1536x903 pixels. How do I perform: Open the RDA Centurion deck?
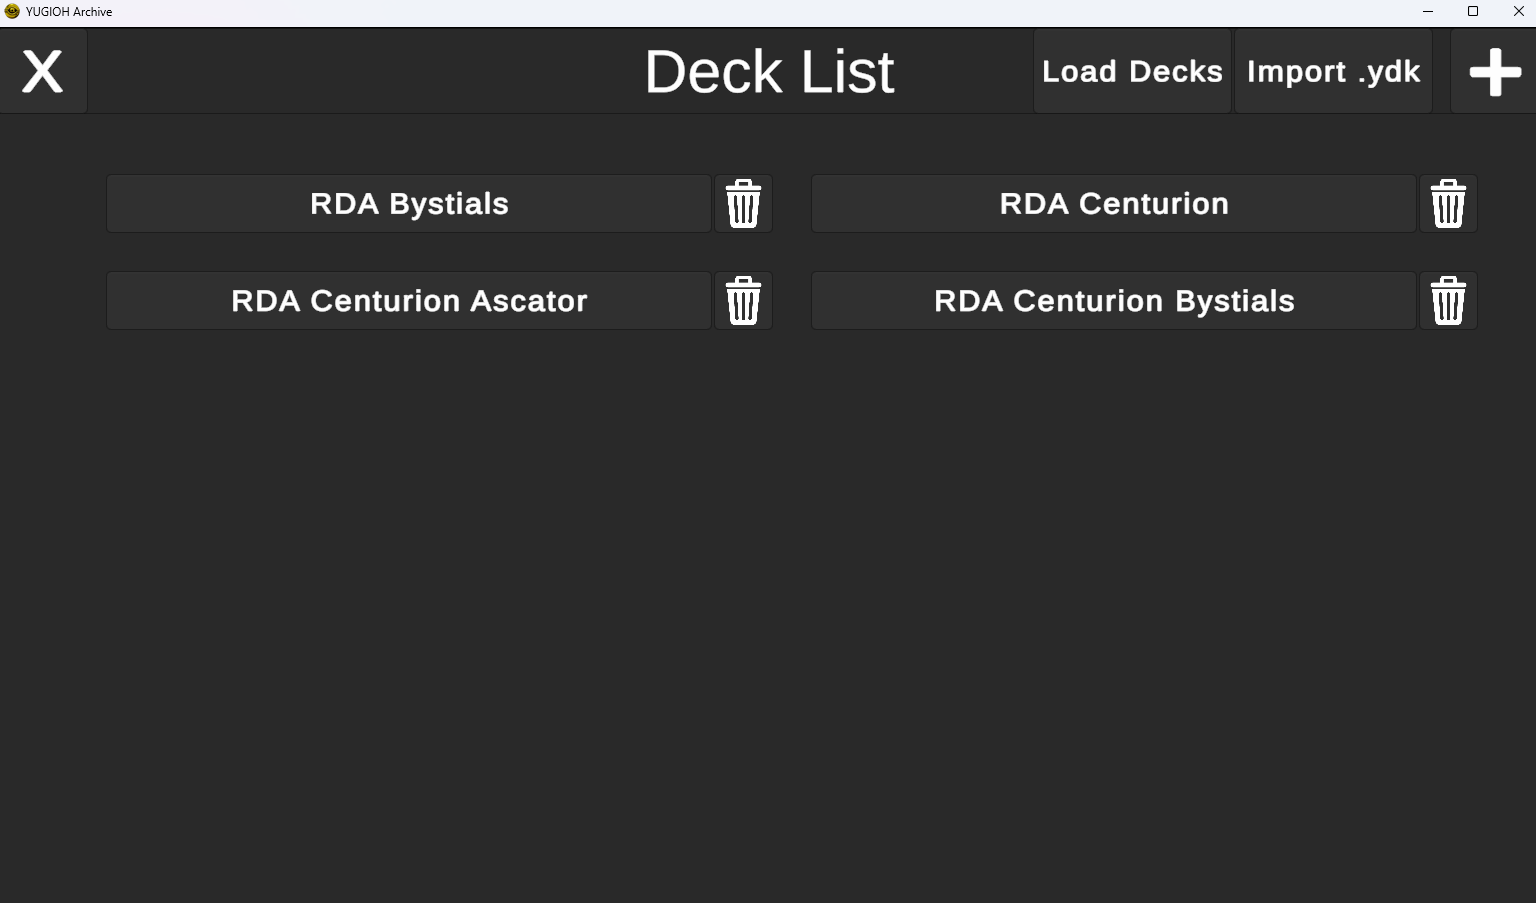tap(1114, 204)
